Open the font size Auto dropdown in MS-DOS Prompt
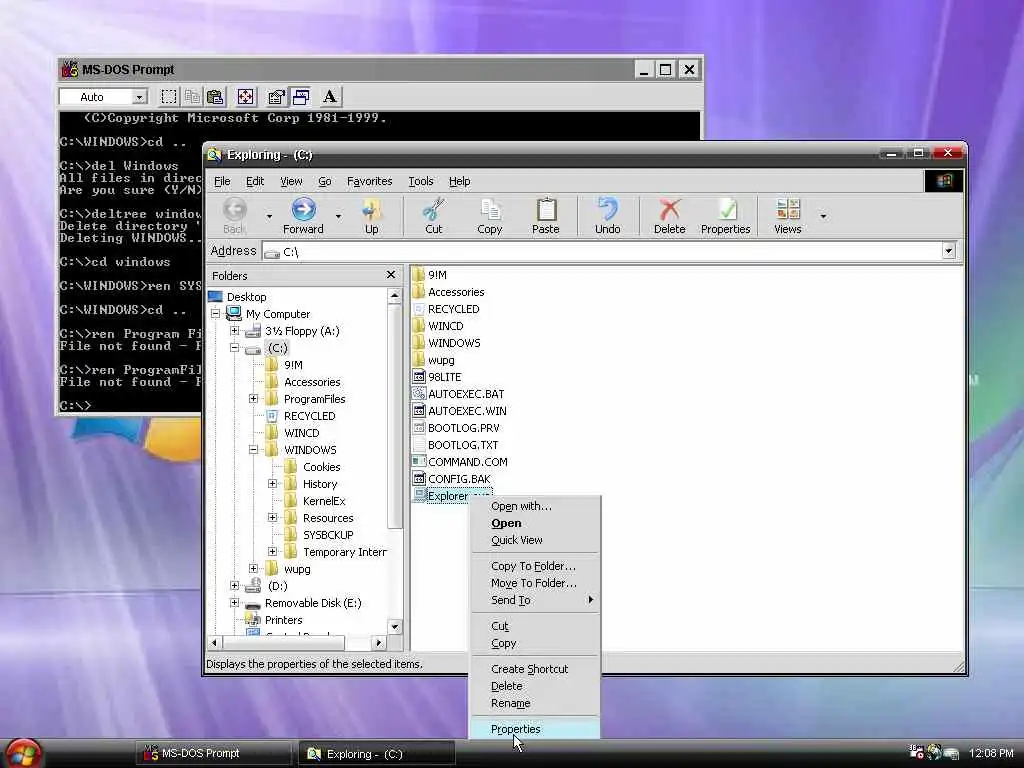 139,97
